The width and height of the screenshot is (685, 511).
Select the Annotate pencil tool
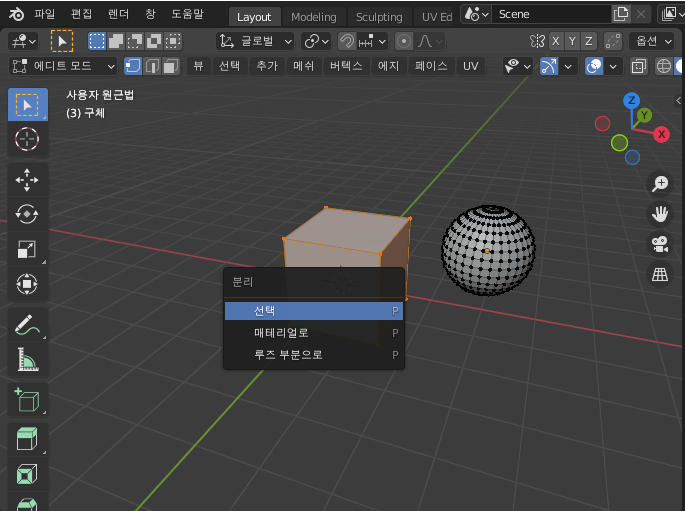28,325
